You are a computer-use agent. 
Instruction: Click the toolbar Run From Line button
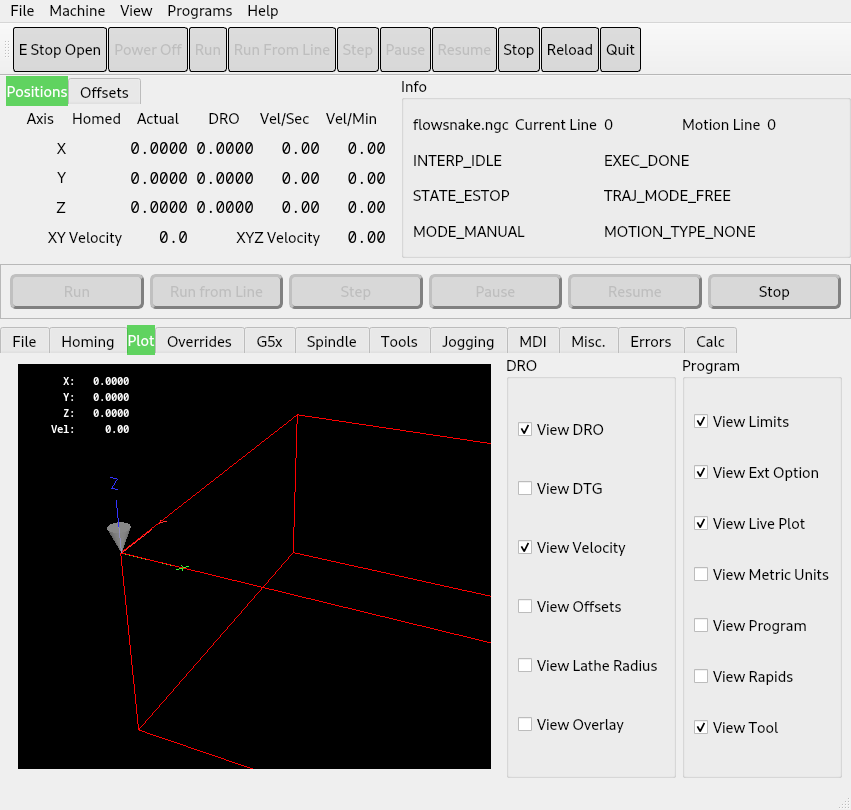point(282,50)
